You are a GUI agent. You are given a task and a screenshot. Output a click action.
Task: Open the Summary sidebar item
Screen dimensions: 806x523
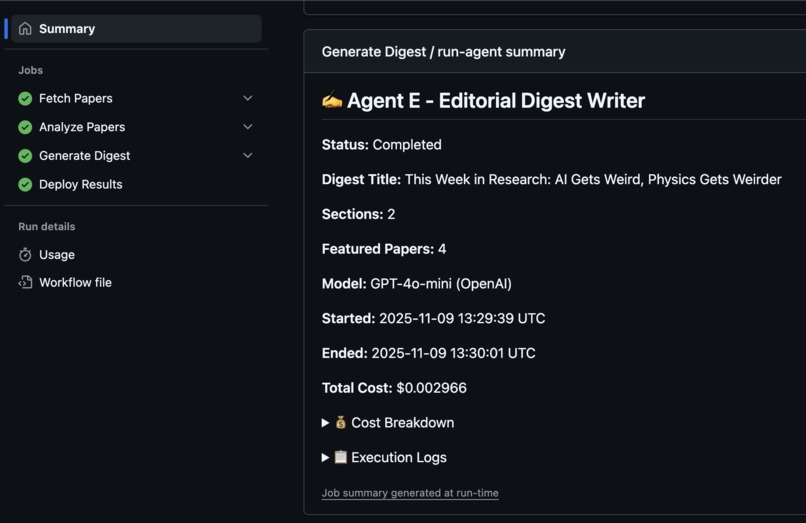[x=136, y=29]
